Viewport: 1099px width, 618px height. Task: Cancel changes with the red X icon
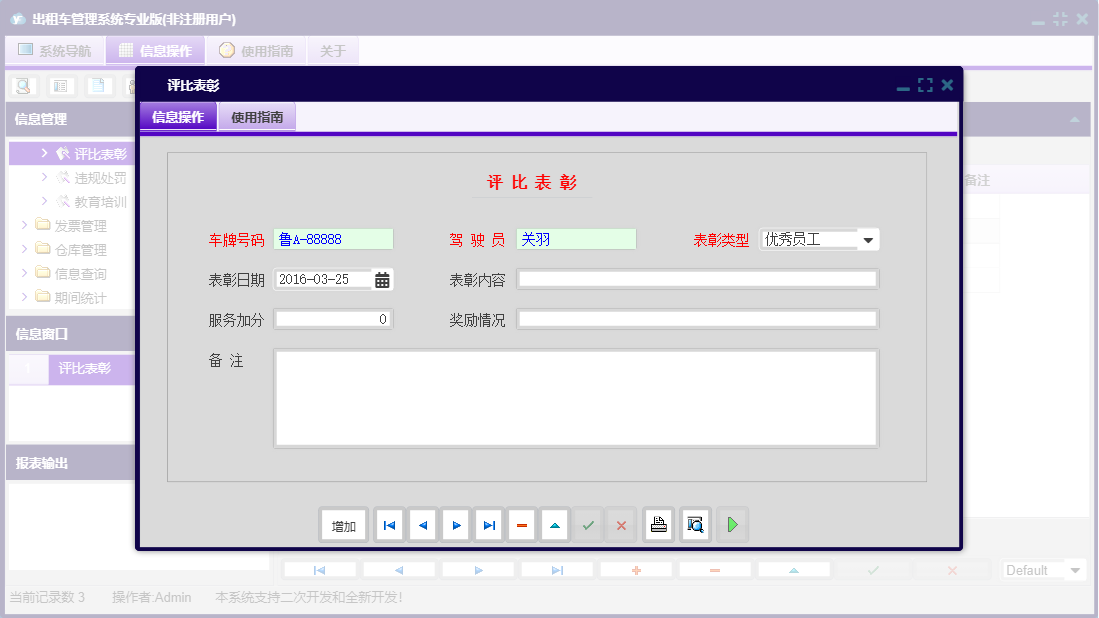[620, 524]
